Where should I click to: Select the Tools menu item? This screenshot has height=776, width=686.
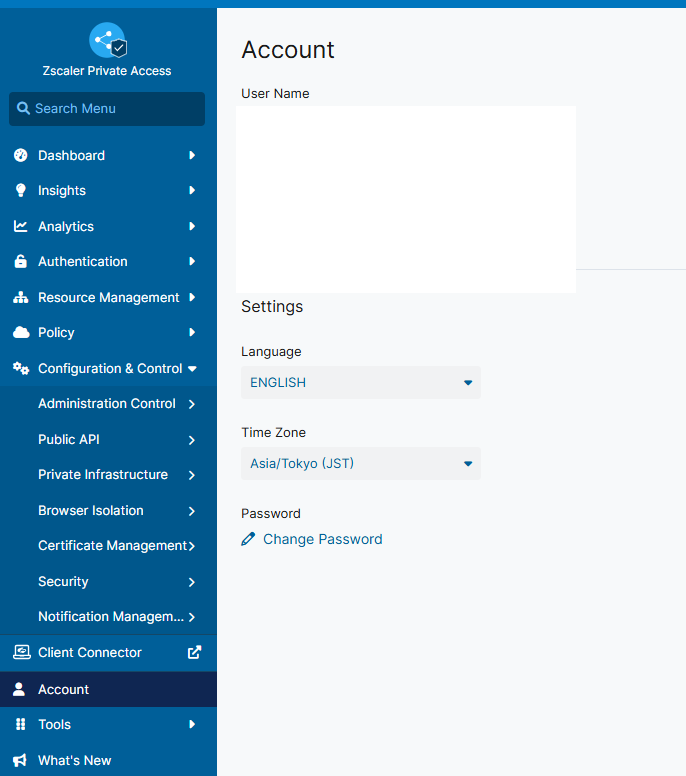click(x=108, y=725)
